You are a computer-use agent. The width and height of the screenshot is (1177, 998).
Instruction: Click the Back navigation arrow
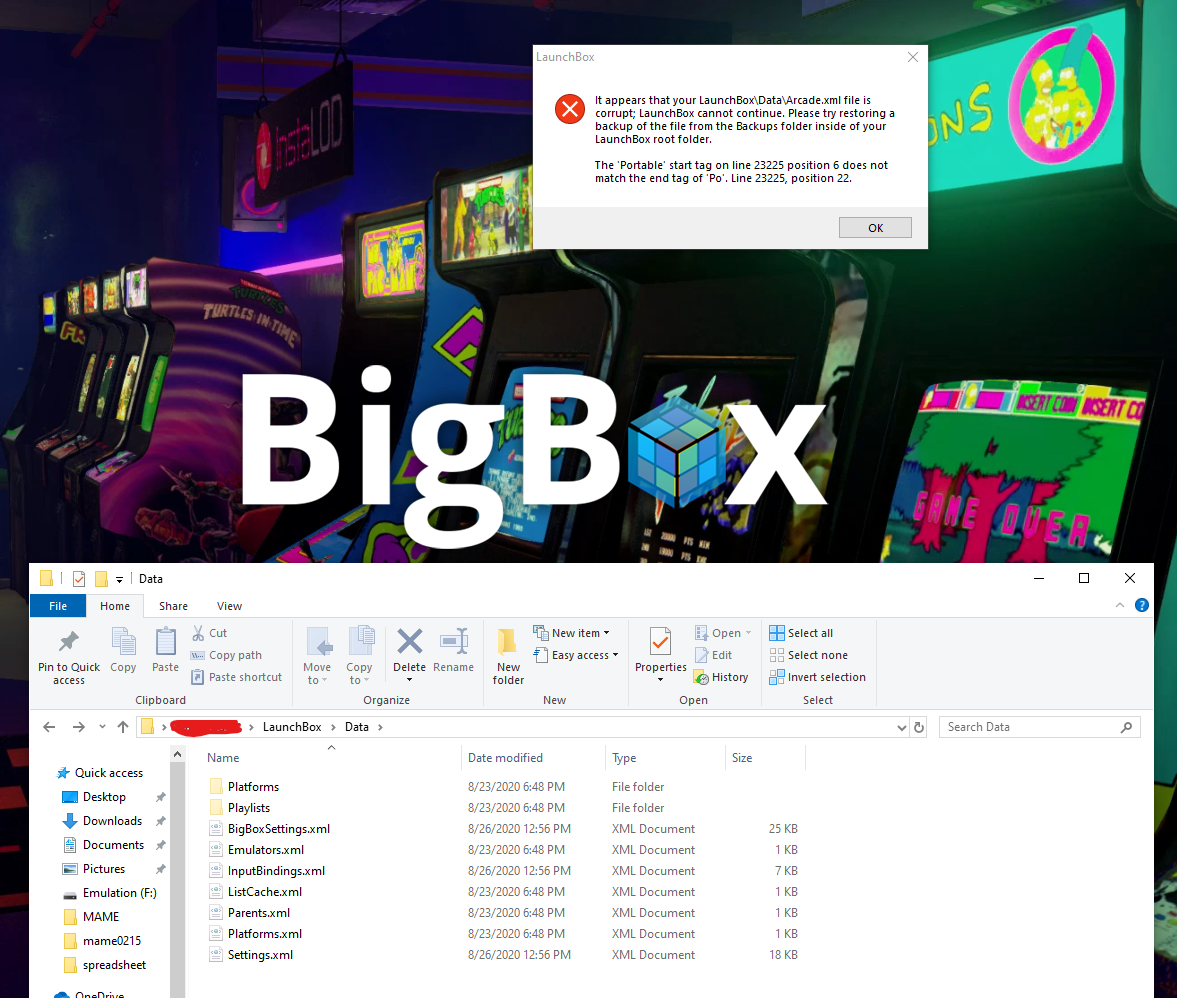(50, 727)
